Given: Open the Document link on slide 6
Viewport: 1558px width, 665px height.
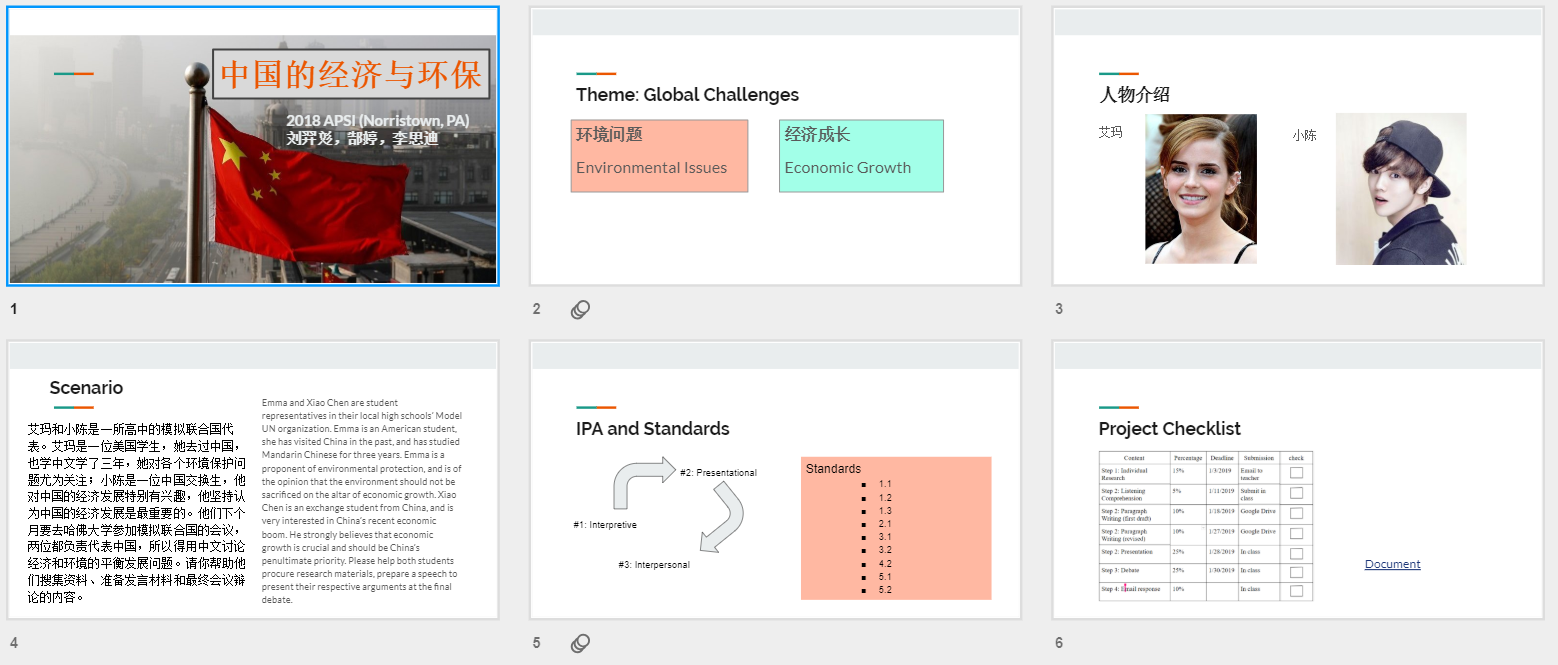Looking at the screenshot, I should (x=1392, y=564).
